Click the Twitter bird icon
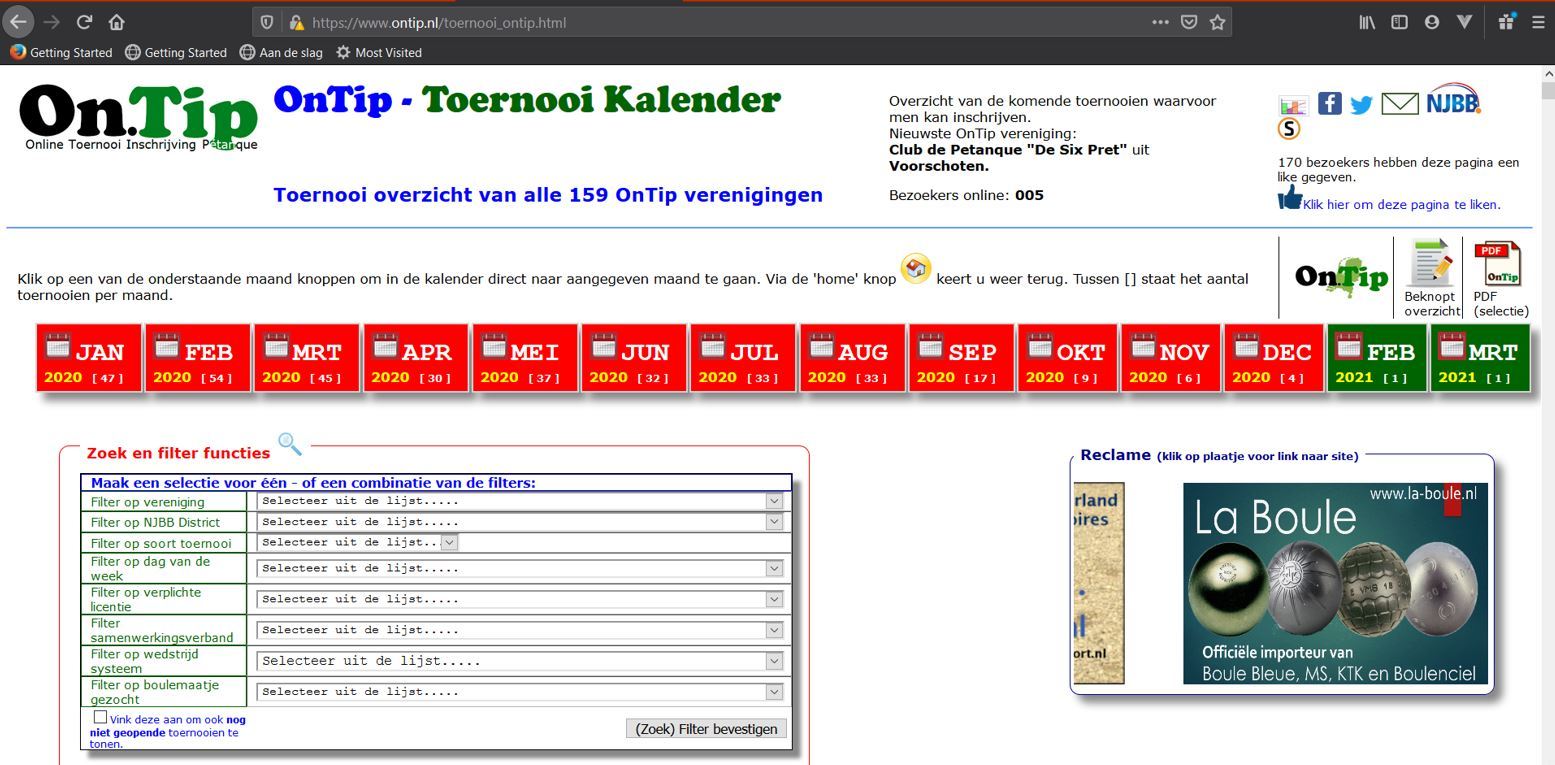The image size is (1555, 765). click(1361, 104)
